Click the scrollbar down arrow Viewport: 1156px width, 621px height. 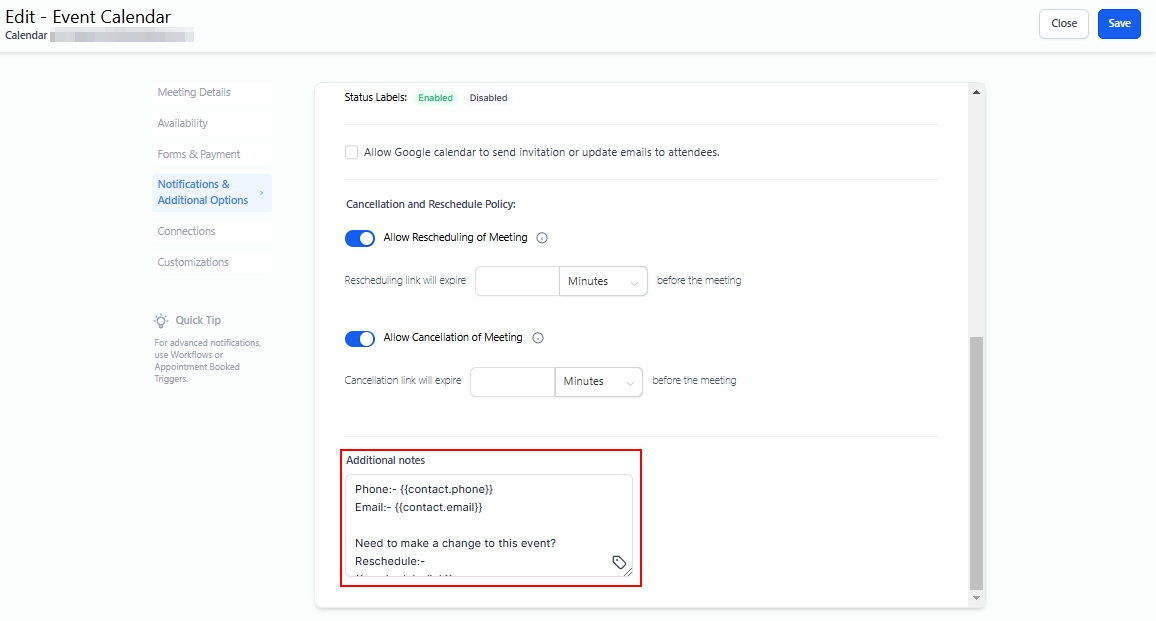point(976,598)
